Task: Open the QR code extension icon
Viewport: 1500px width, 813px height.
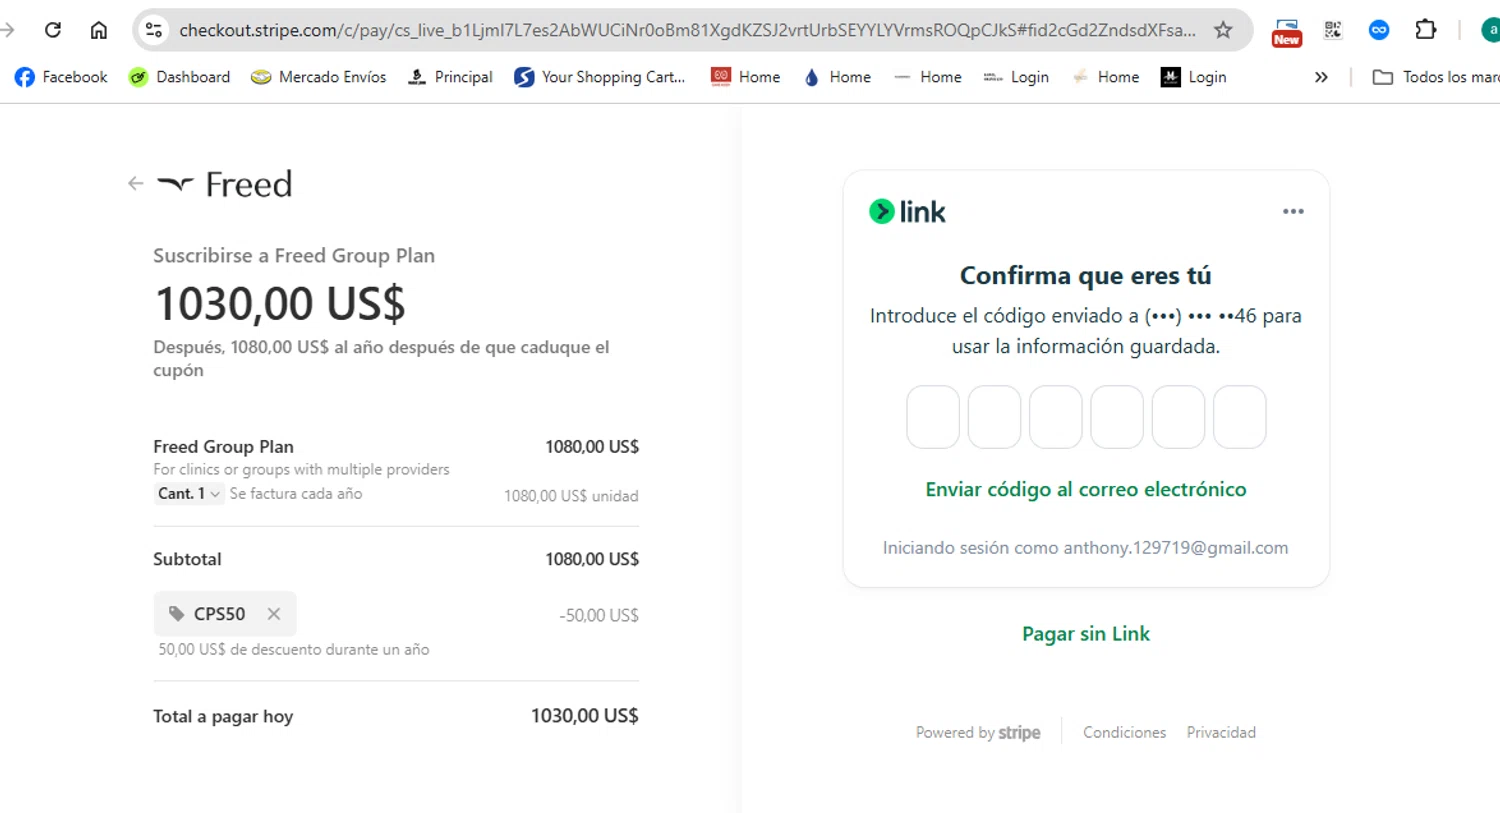Action: coord(1333,30)
